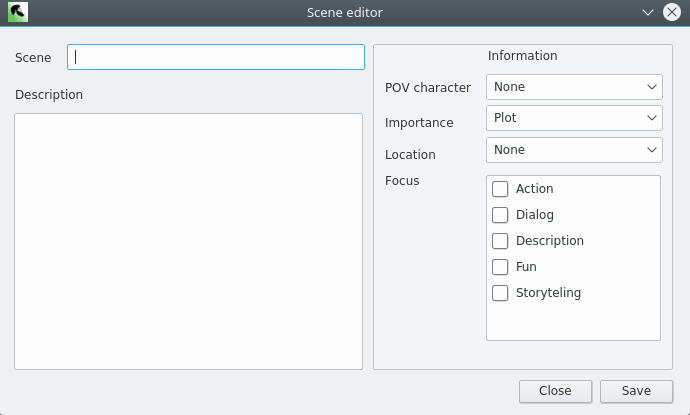Click inside the Description text area
This screenshot has height=415, width=690.
188,241
